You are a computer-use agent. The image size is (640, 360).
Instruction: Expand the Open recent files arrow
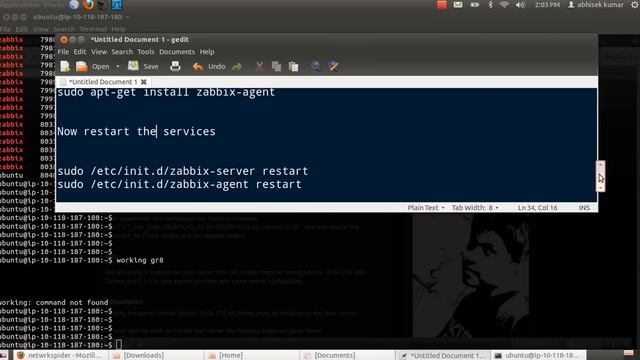(x=118, y=67)
